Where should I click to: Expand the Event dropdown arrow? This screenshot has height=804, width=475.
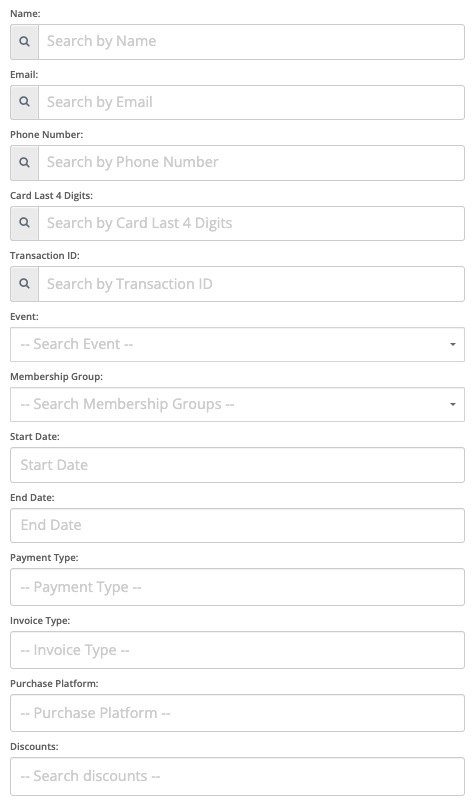pyautogui.click(x=452, y=344)
